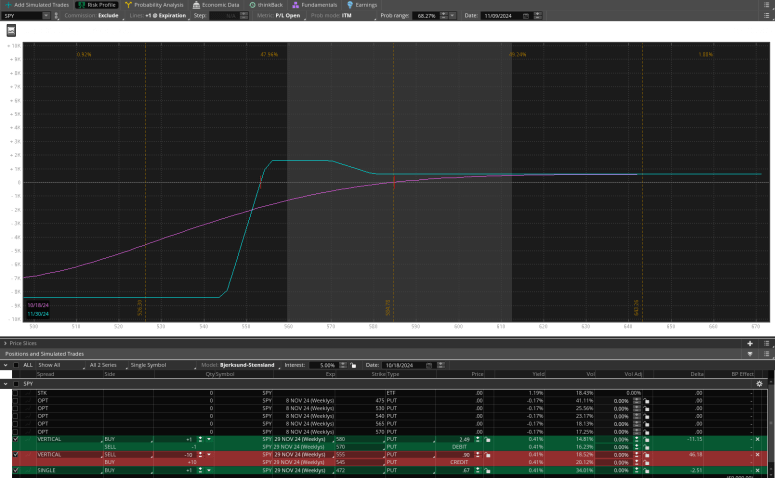Toggle checkbox for the 580 PUT vertical

(x=15, y=439)
